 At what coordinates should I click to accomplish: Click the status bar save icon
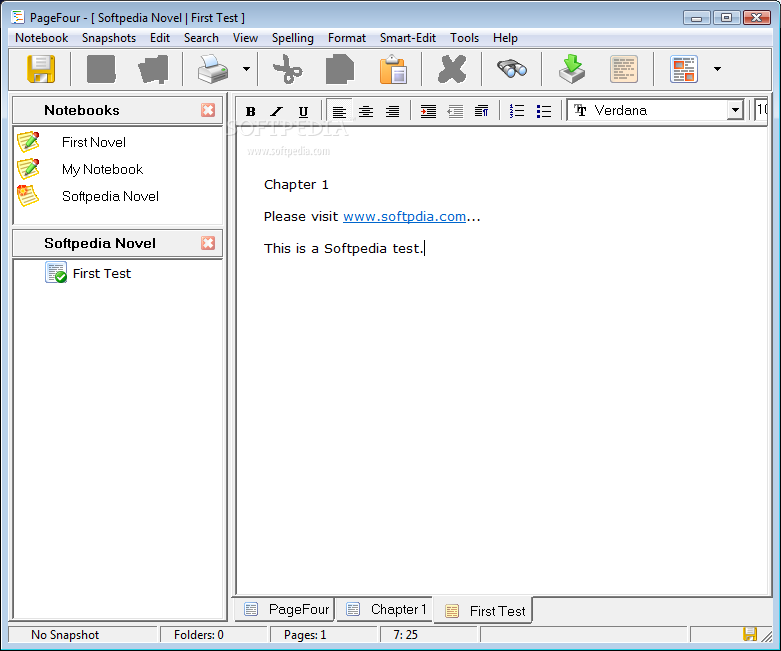[750, 634]
